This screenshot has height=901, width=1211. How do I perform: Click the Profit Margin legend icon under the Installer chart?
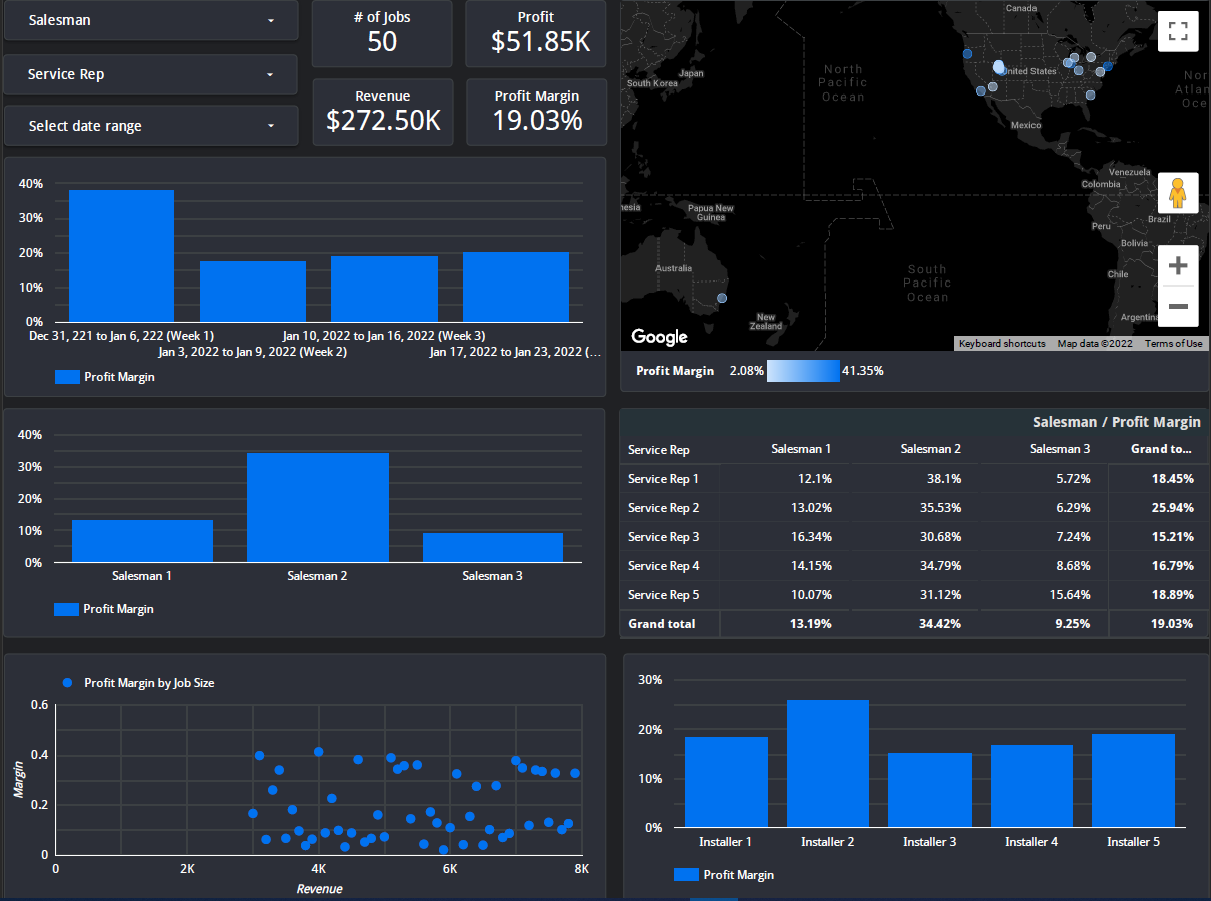[685, 874]
